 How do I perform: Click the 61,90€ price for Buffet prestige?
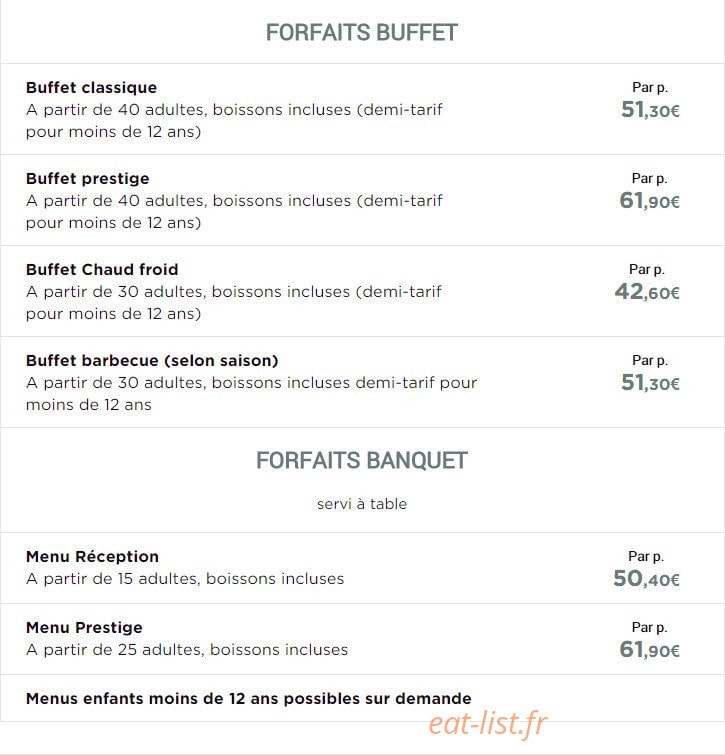click(649, 201)
